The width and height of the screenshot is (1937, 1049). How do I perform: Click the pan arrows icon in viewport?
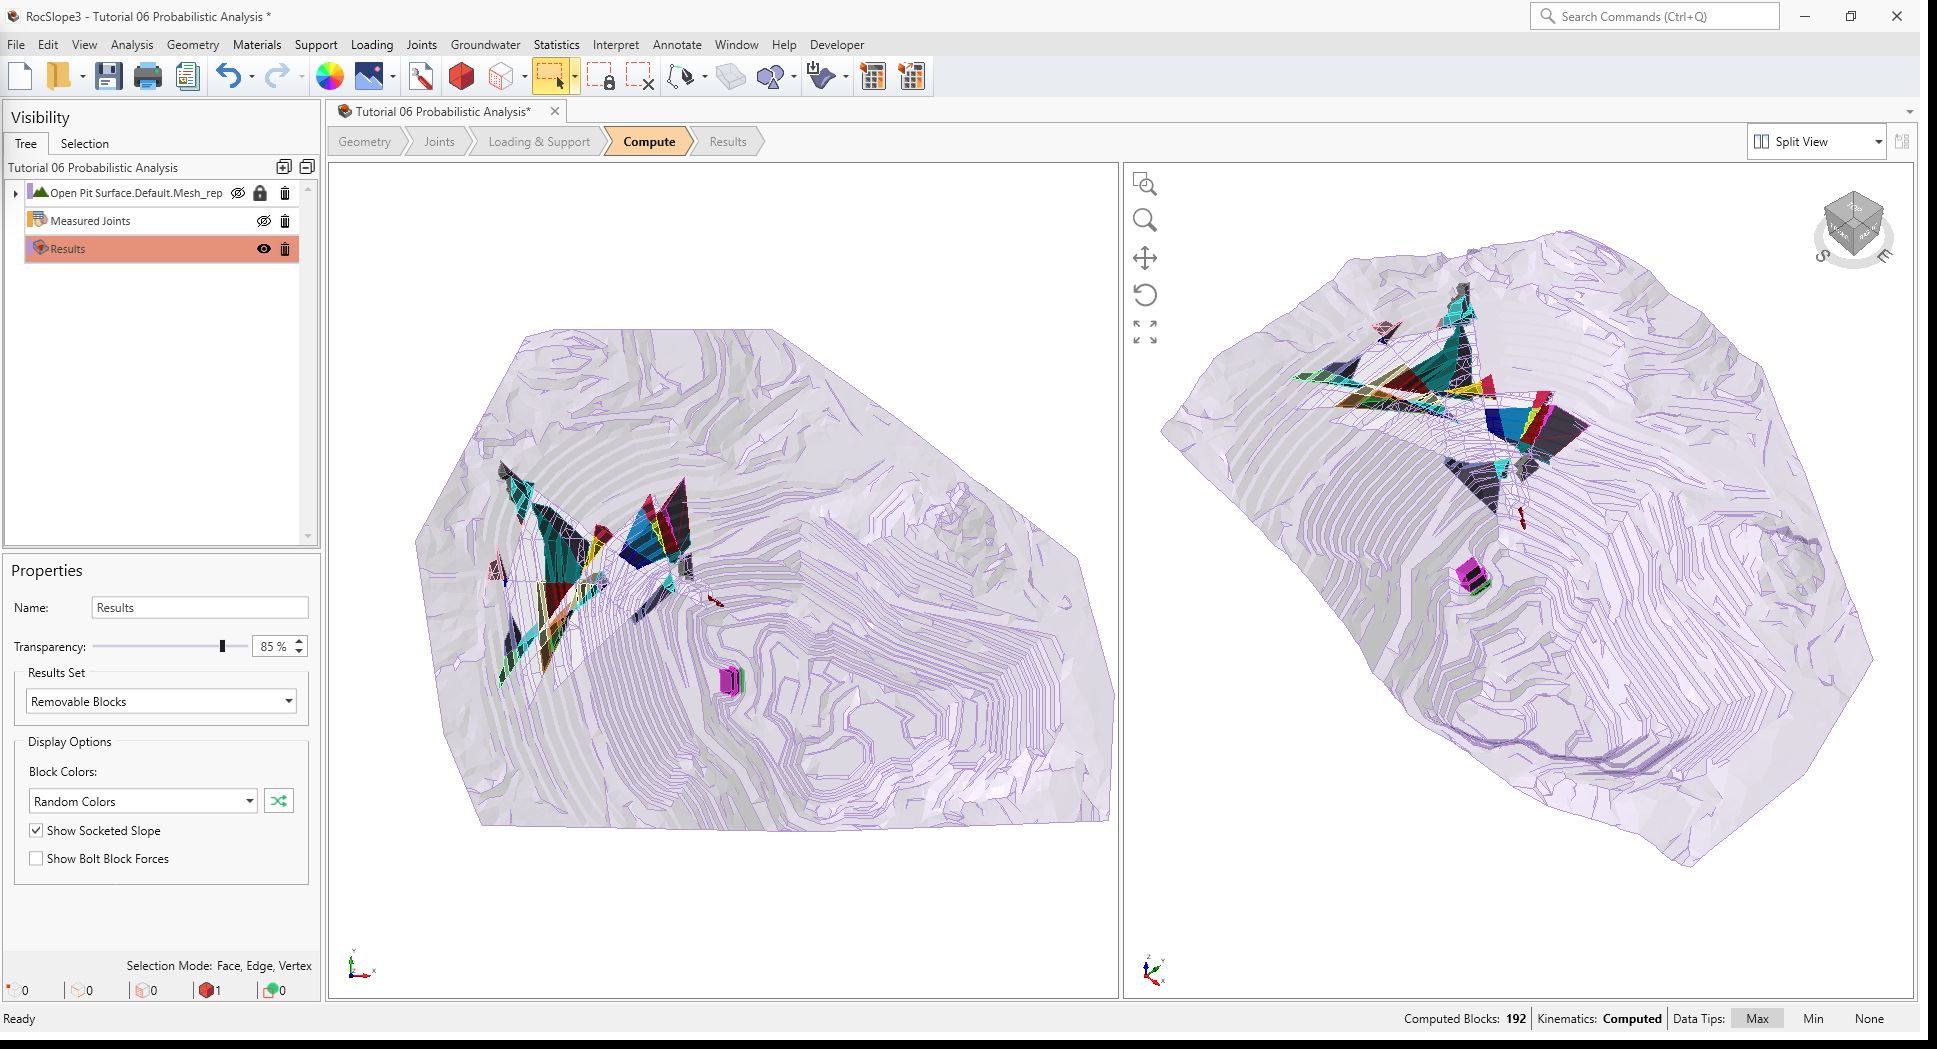point(1145,258)
